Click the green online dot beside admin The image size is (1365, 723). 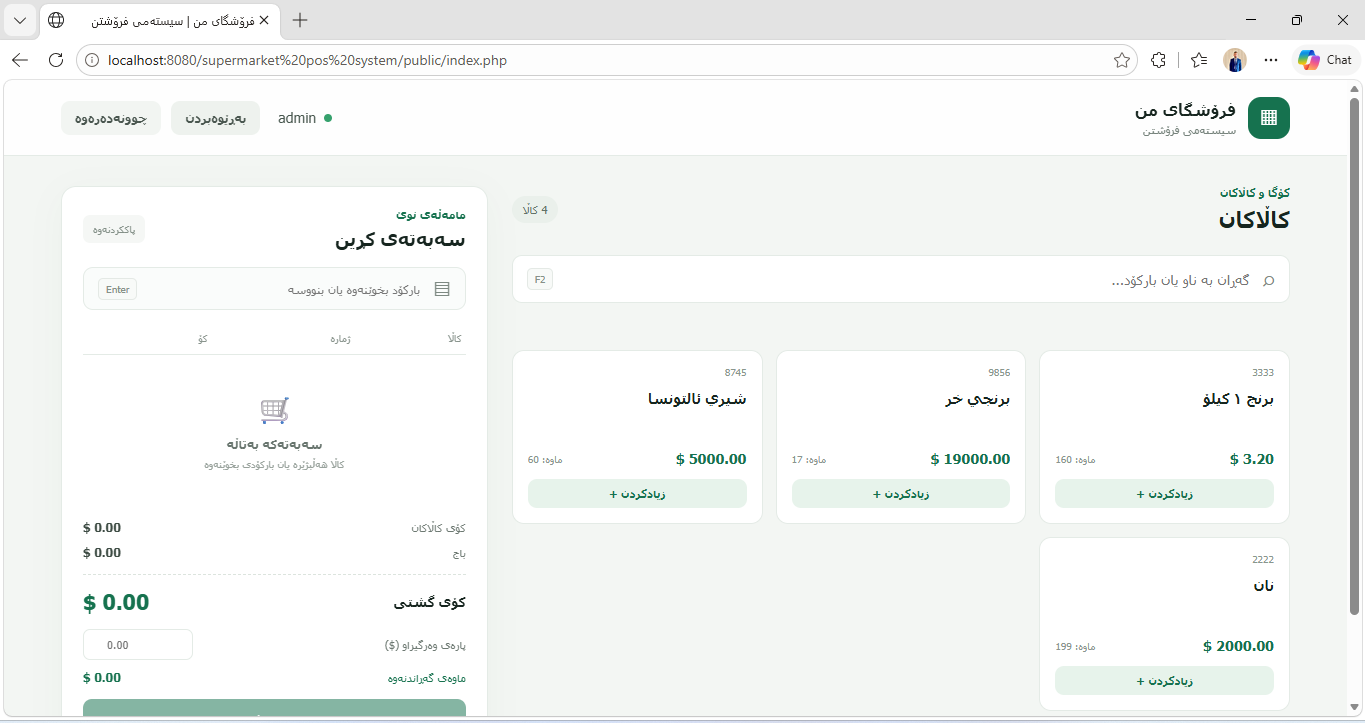pyautogui.click(x=328, y=118)
